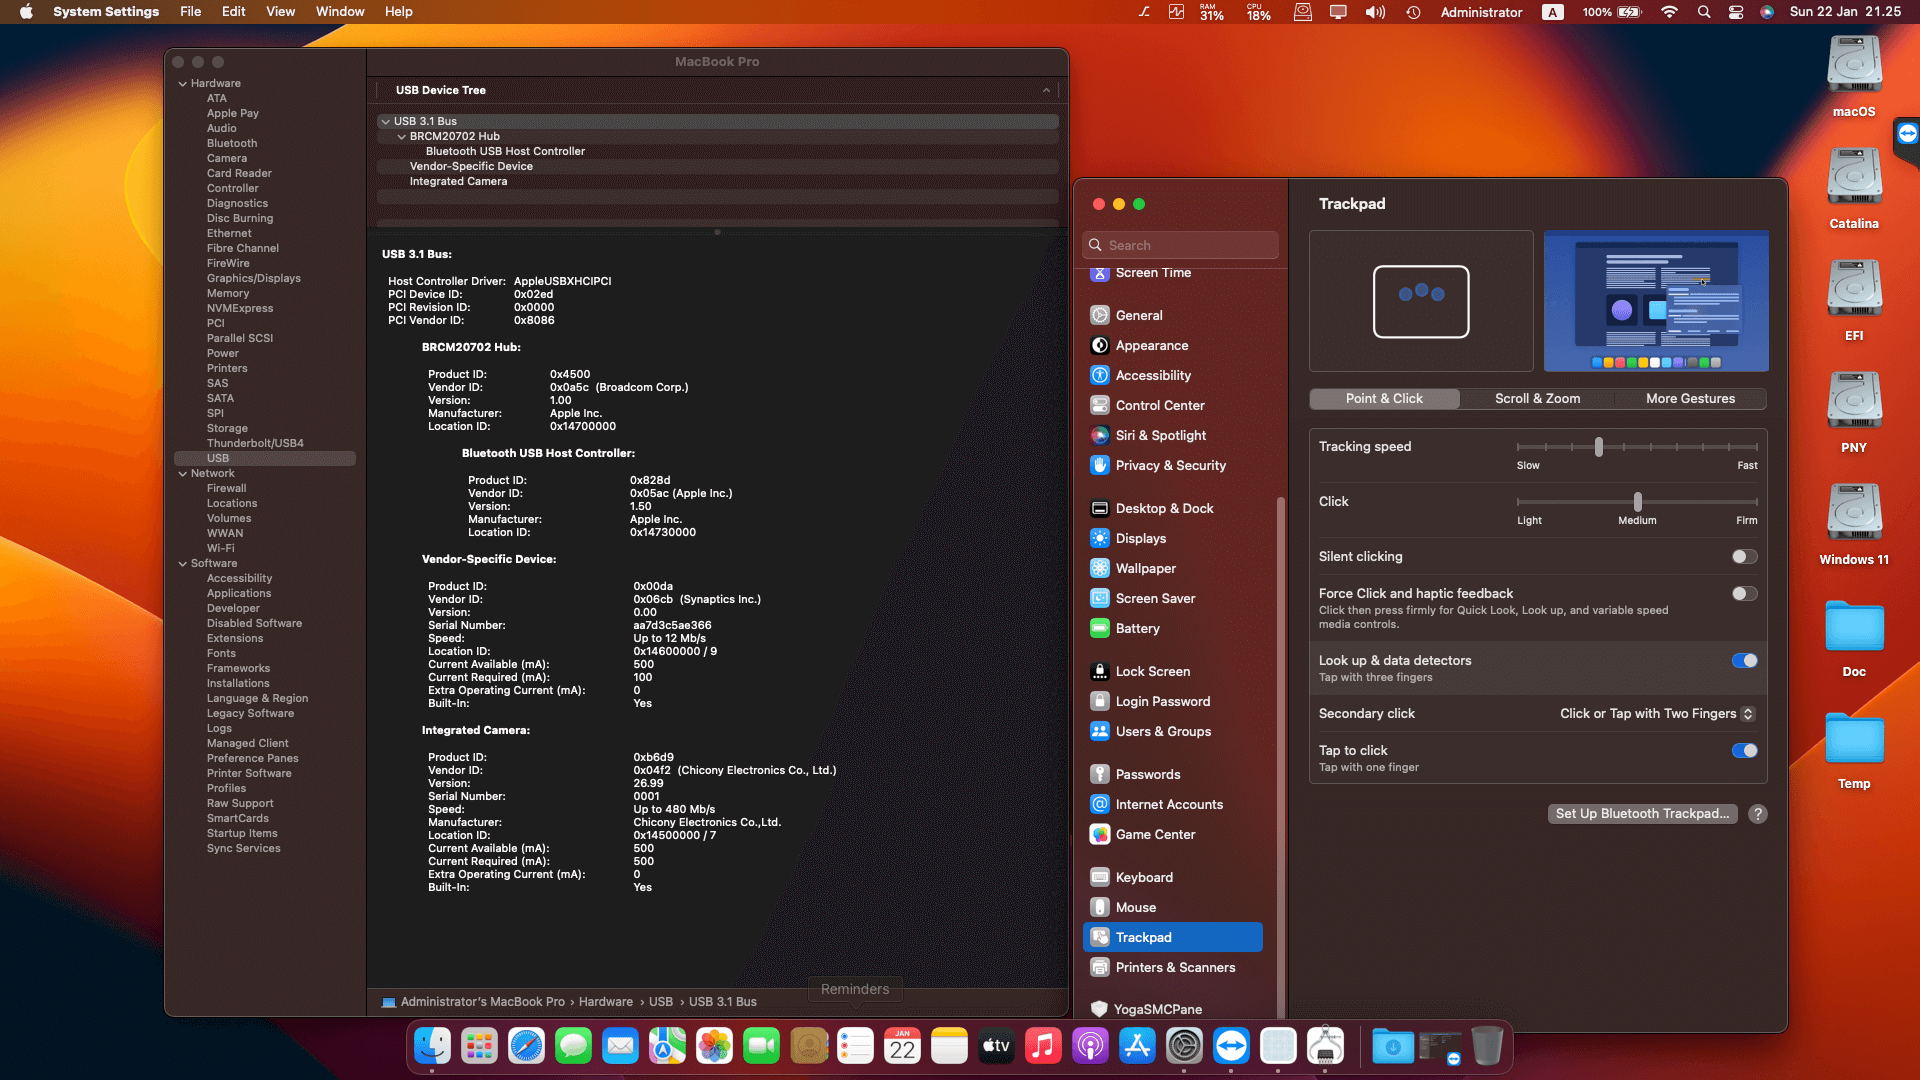Open Game Center icon
Image resolution: width=1920 pixels, height=1080 pixels.
pos(1099,834)
